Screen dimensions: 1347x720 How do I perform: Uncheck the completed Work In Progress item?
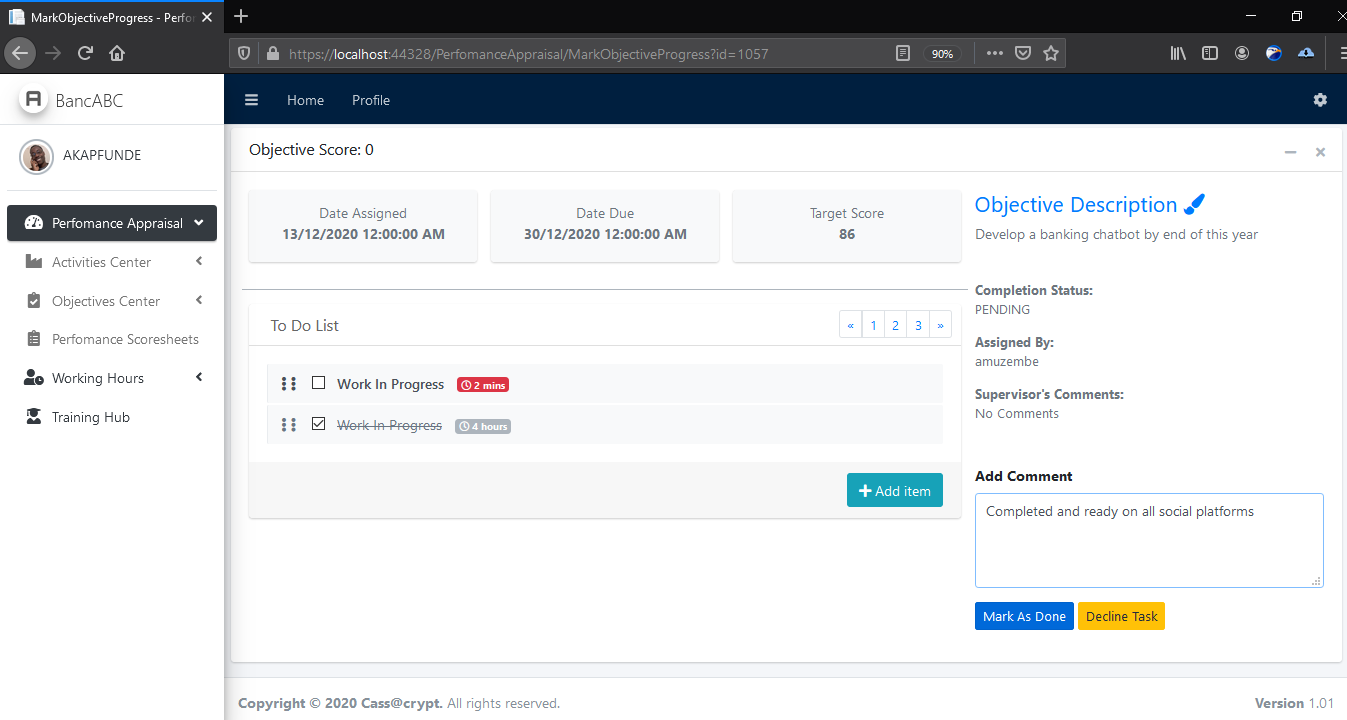click(x=319, y=424)
